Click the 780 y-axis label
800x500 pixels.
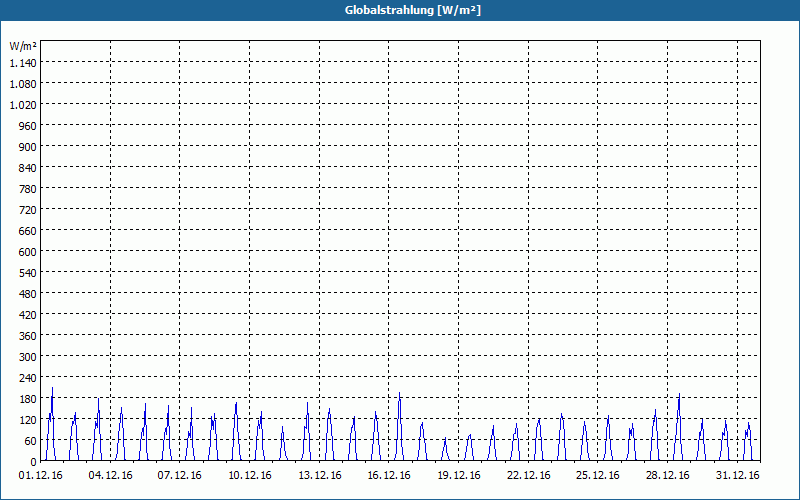tap(28, 189)
